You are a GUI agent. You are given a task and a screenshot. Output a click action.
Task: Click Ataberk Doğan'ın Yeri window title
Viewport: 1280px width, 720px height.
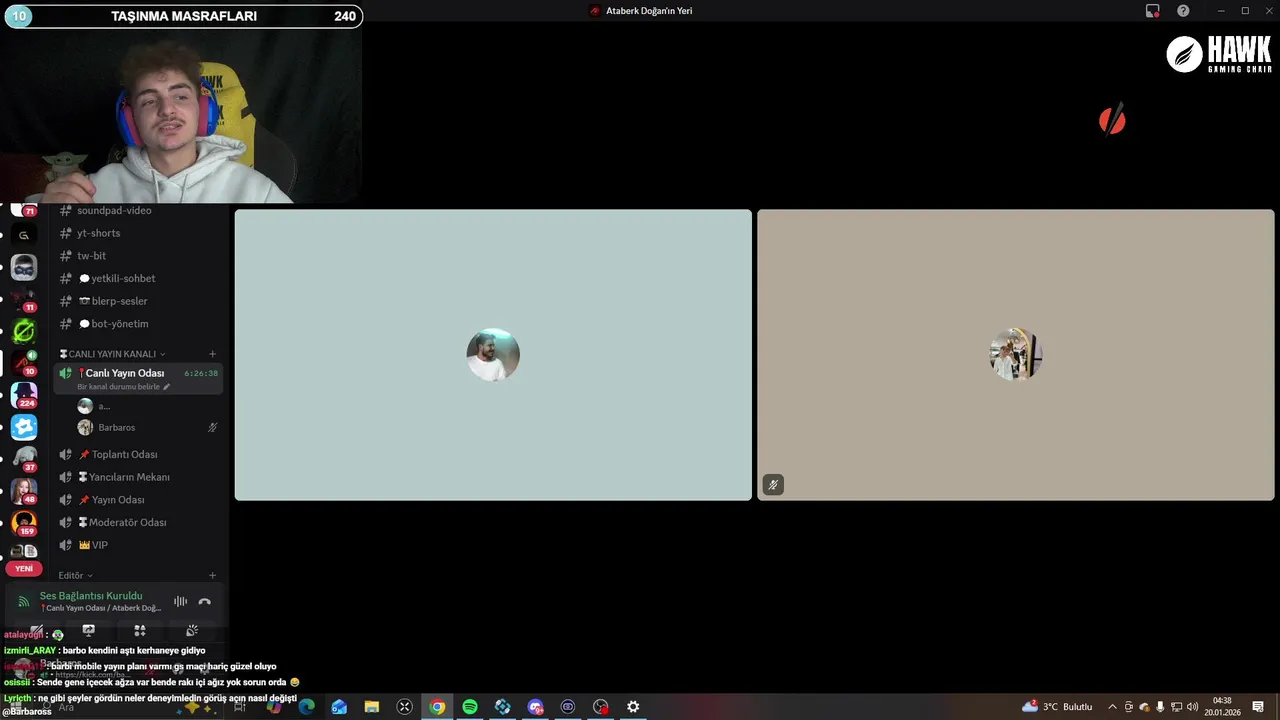pyautogui.click(x=649, y=11)
